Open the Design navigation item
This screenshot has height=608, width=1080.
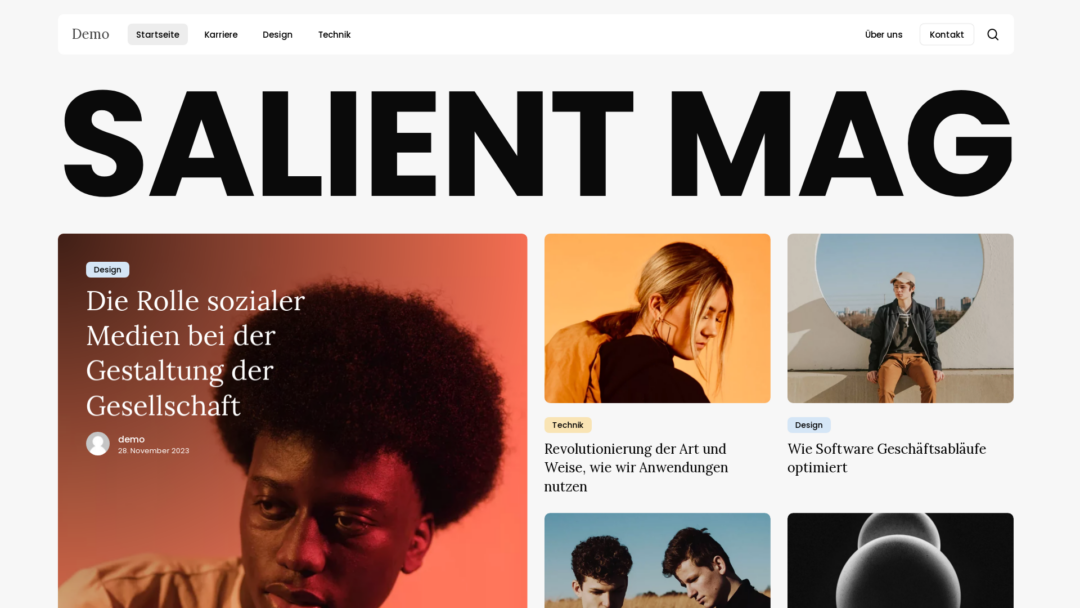pyautogui.click(x=278, y=34)
